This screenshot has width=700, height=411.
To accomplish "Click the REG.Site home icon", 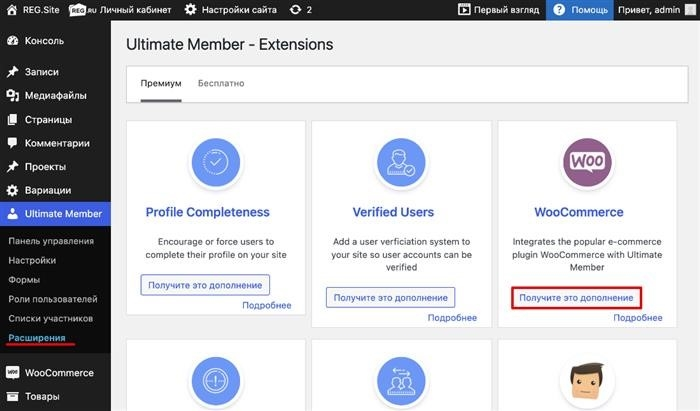I will (x=12, y=9).
